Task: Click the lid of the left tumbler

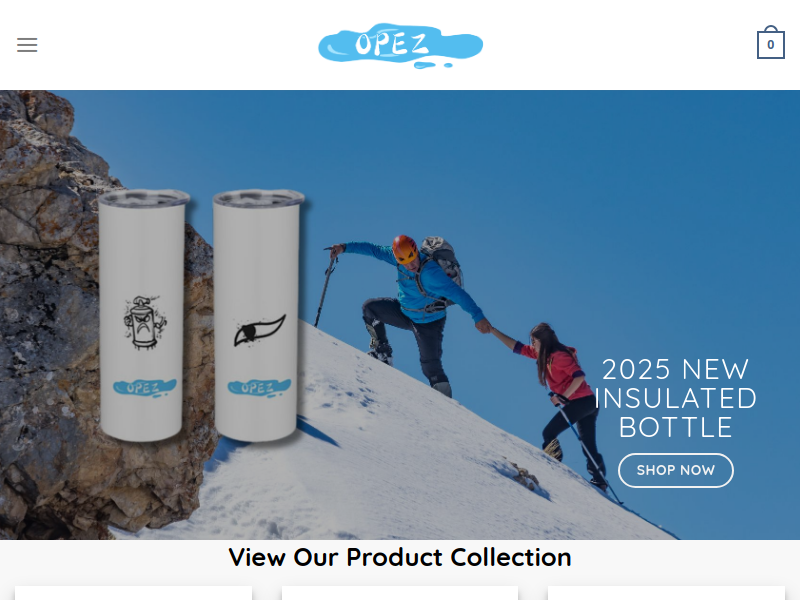Action: (x=144, y=198)
